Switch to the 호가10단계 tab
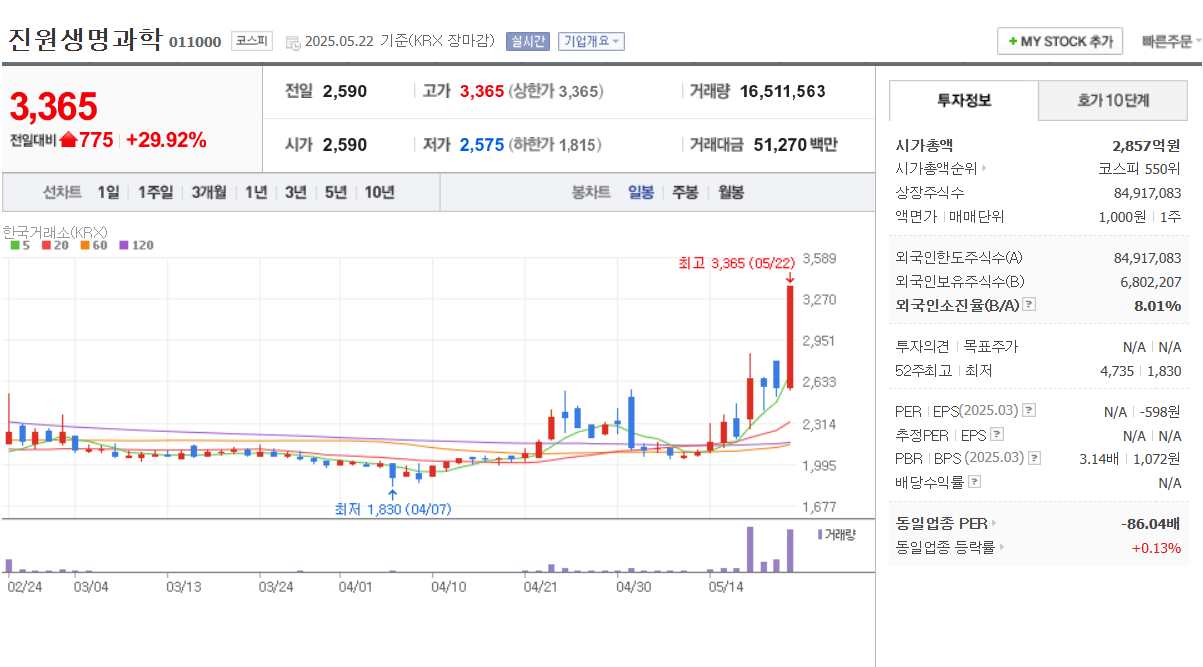This screenshot has height=667, width=1203. [x=1113, y=100]
